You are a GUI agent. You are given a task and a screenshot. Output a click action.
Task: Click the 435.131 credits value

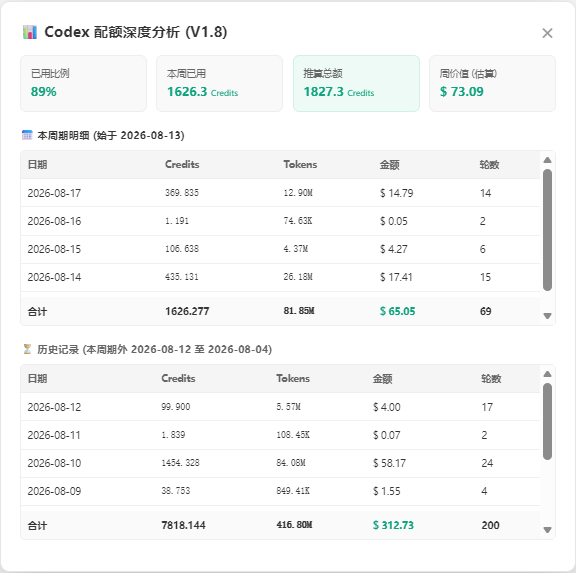(x=182, y=277)
